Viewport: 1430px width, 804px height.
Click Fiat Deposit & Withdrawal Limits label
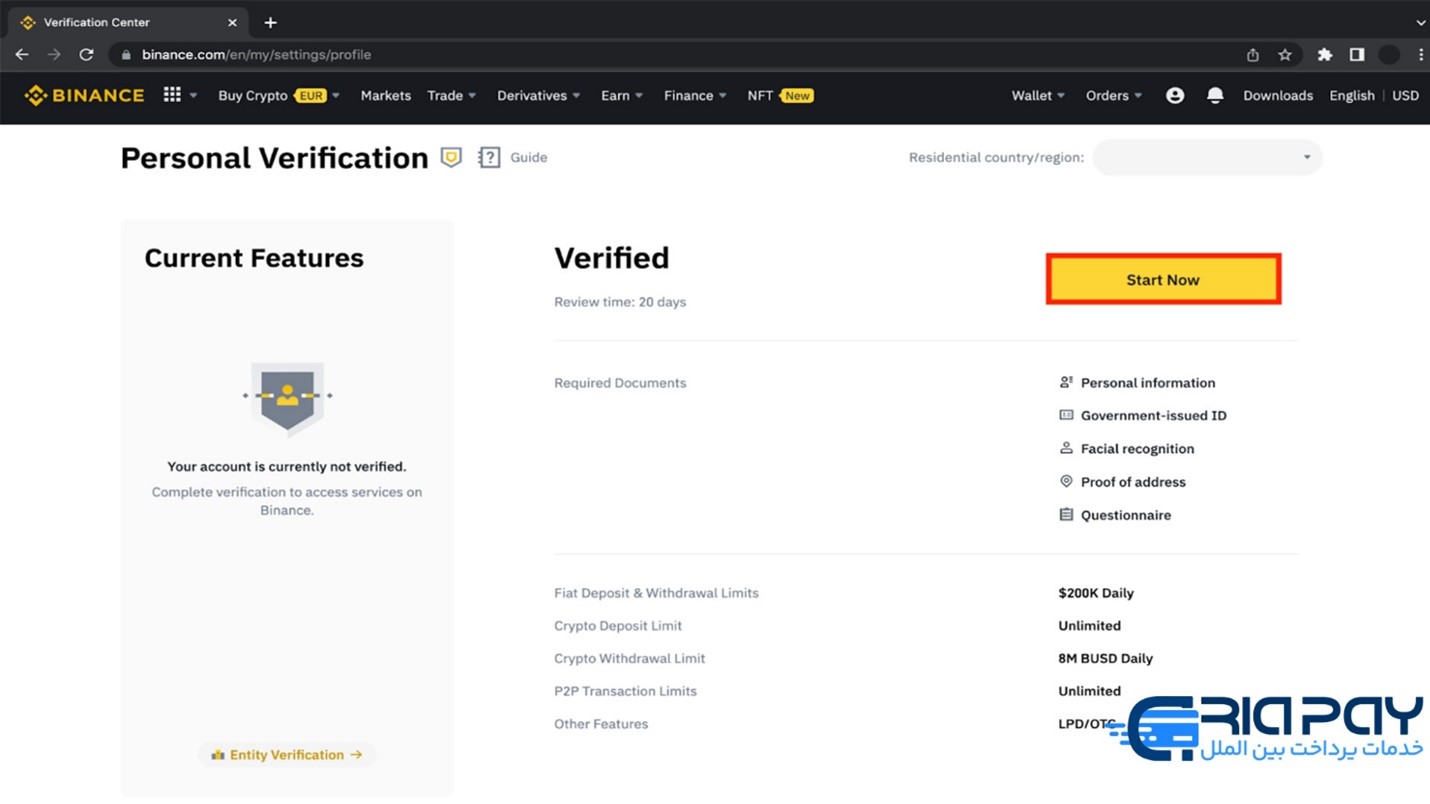(656, 592)
